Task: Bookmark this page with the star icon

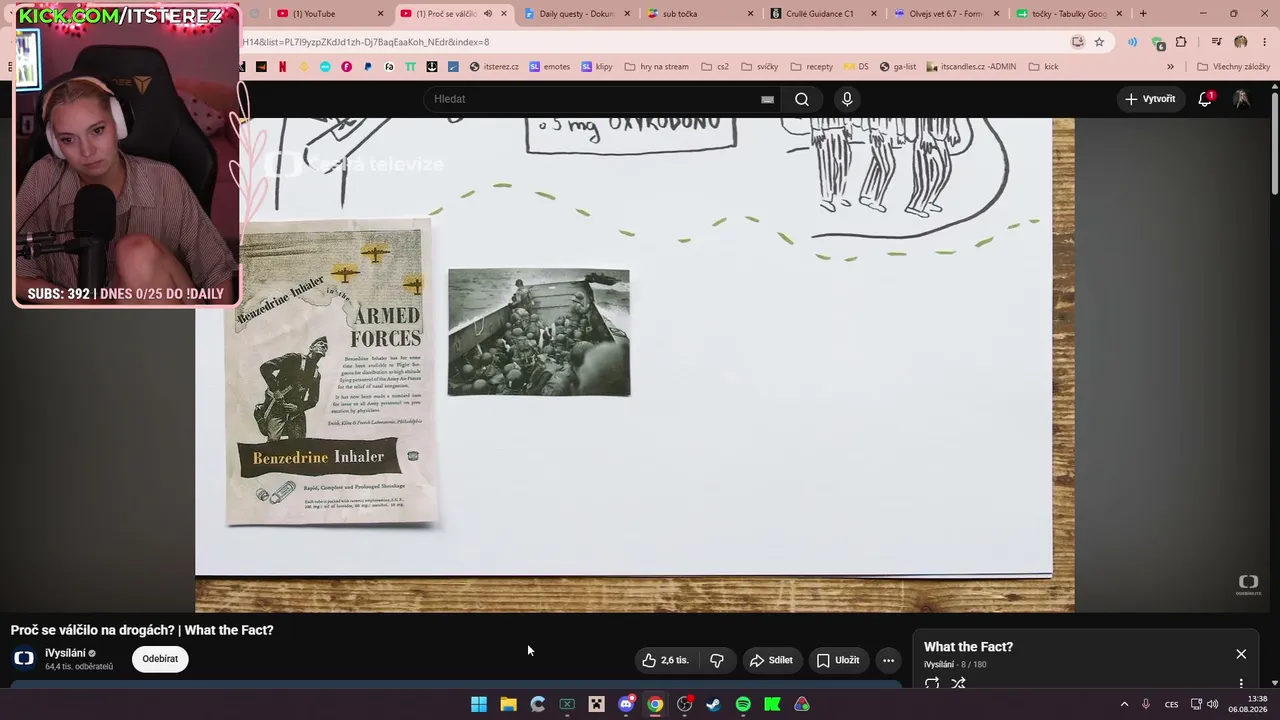Action: click(1099, 42)
